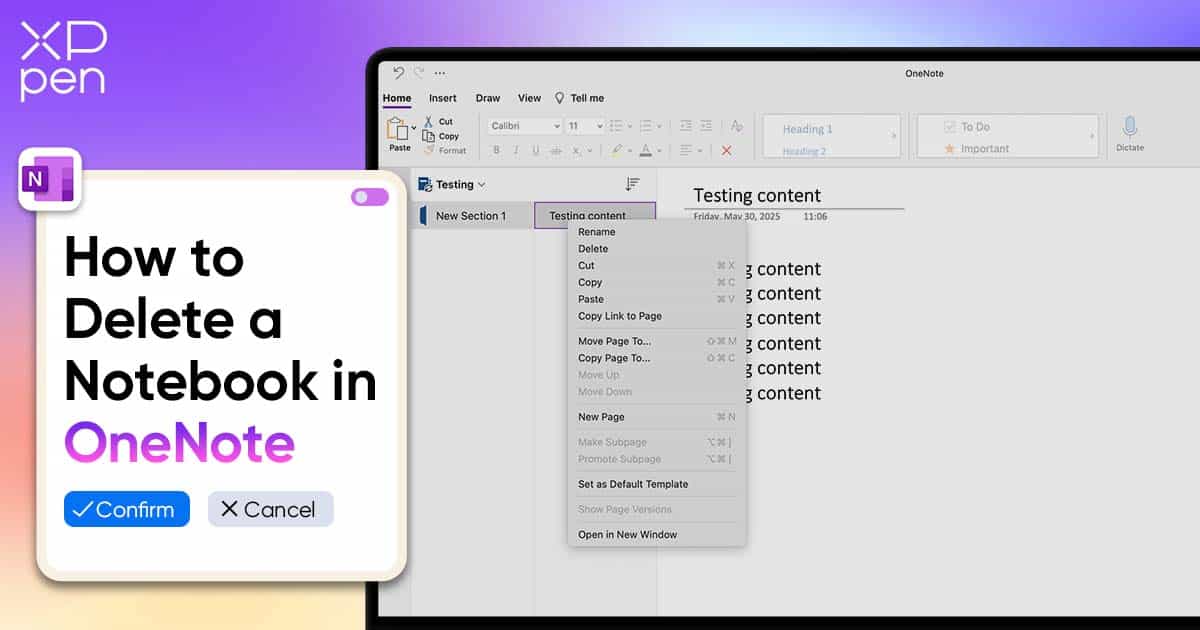Click the paragraph alignment icon
The height and width of the screenshot is (630, 1200).
(x=686, y=150)
